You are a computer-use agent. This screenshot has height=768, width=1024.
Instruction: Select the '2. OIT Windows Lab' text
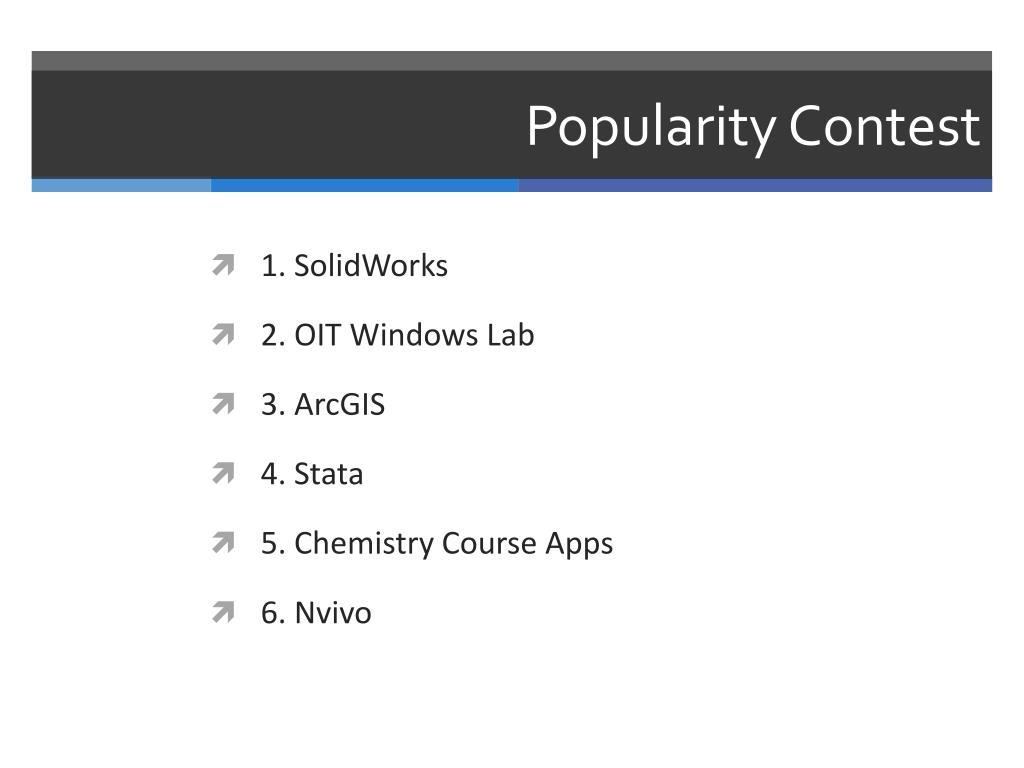(x=398, y=335)
